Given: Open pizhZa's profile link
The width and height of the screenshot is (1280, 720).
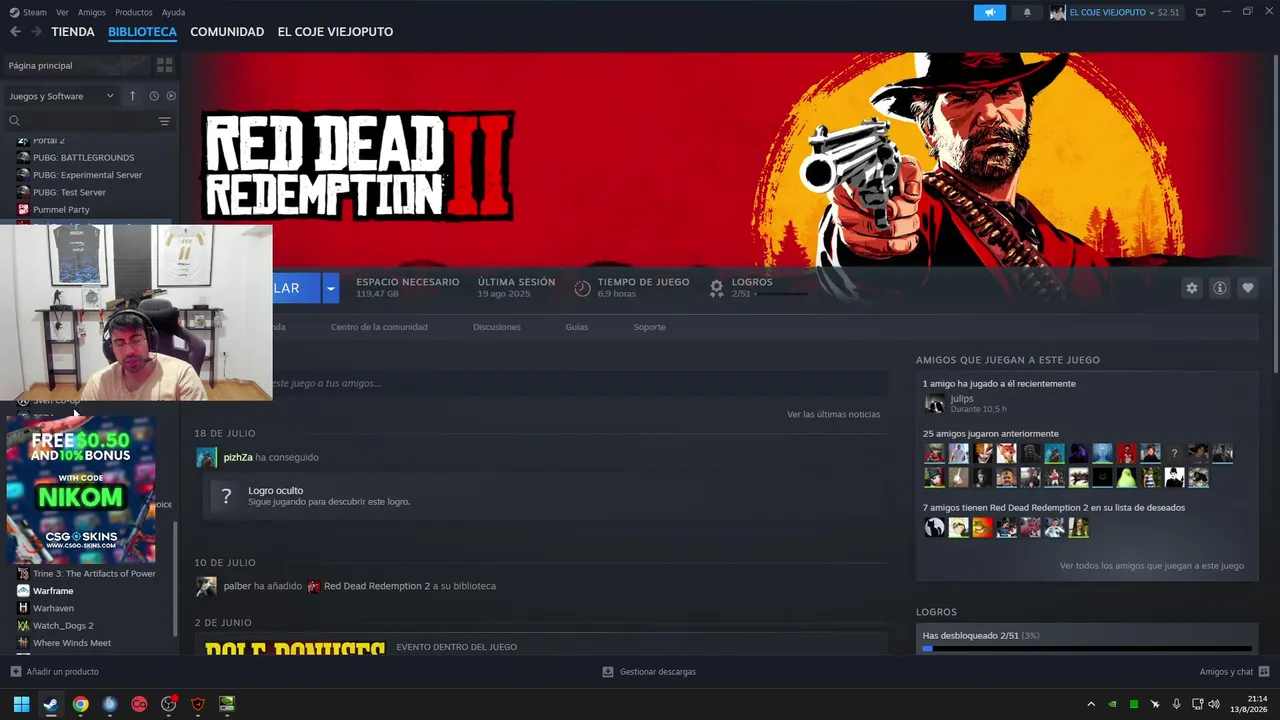Looking at the screenshot, I should [x=238, y=457].
